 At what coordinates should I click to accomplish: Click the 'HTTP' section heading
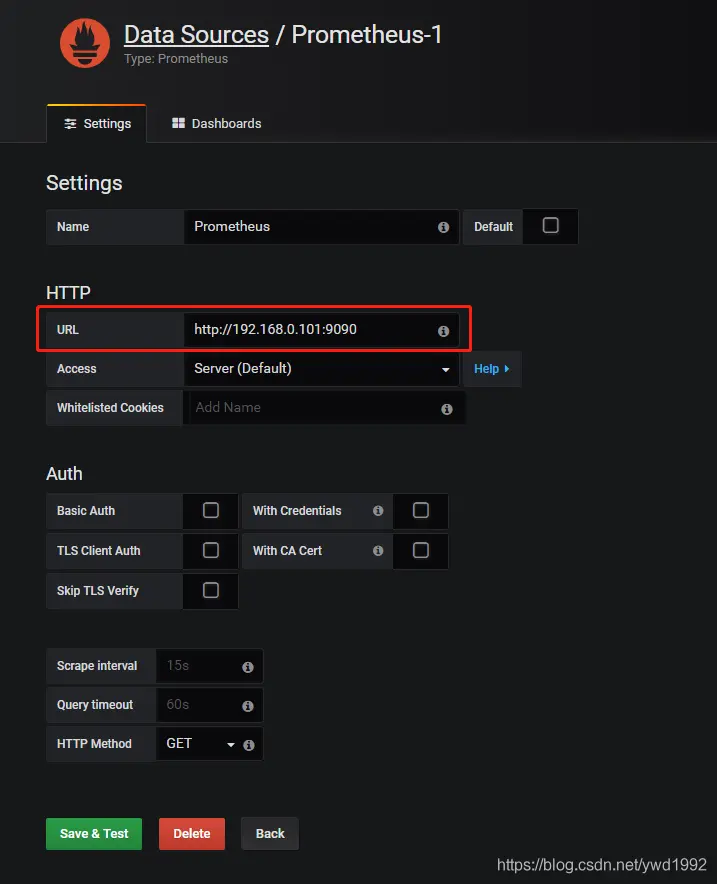(x=68, y=293)
